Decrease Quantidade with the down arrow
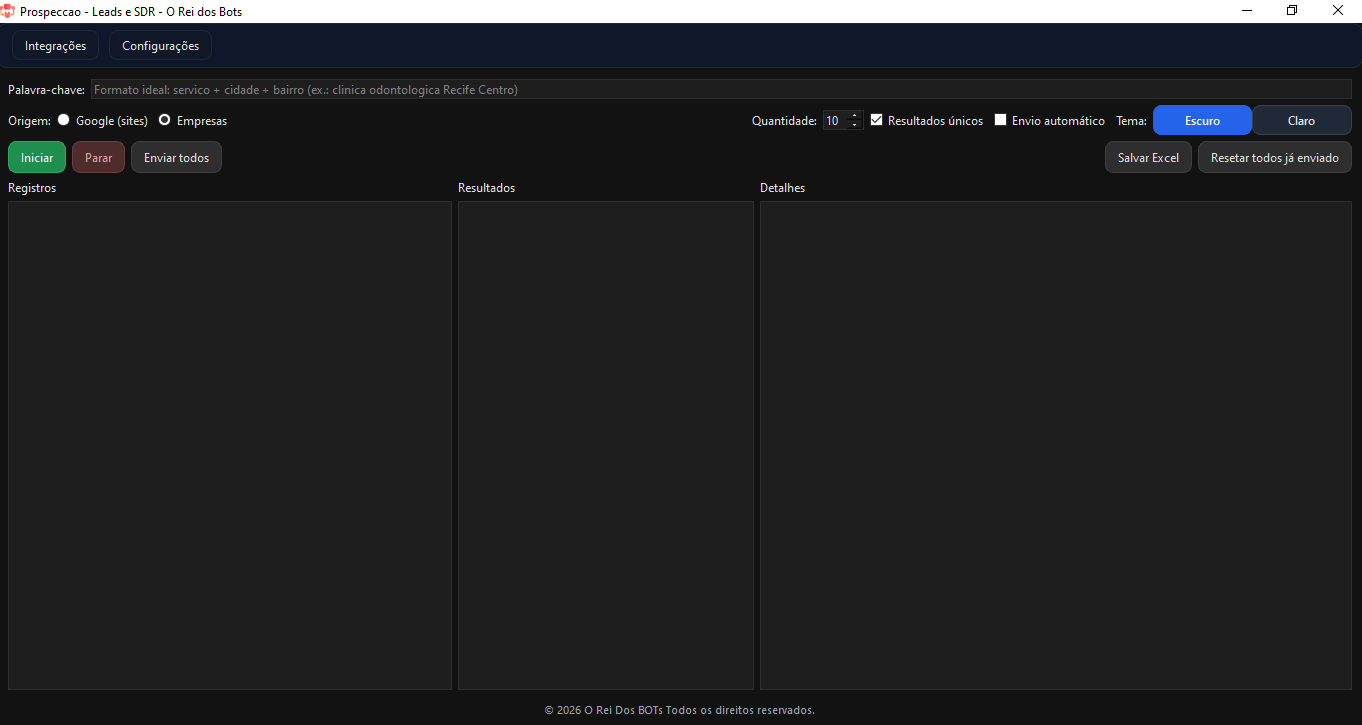This screenshot has width=1362, height=725. tap(854, 125)
